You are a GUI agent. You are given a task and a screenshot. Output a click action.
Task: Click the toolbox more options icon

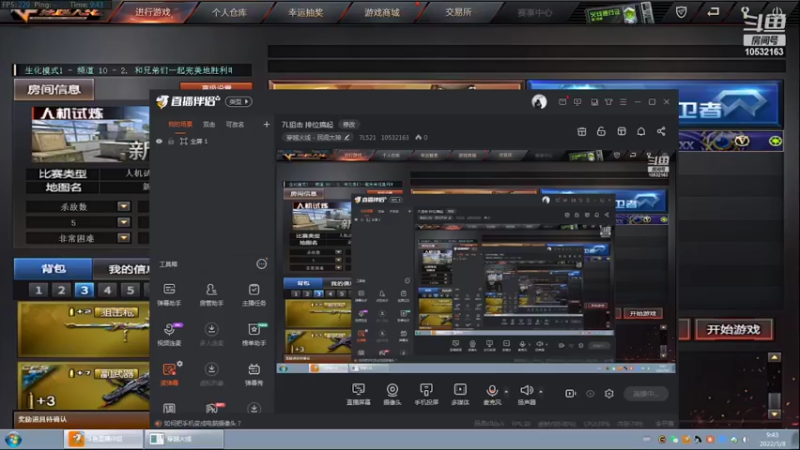[x=261, y=264]
